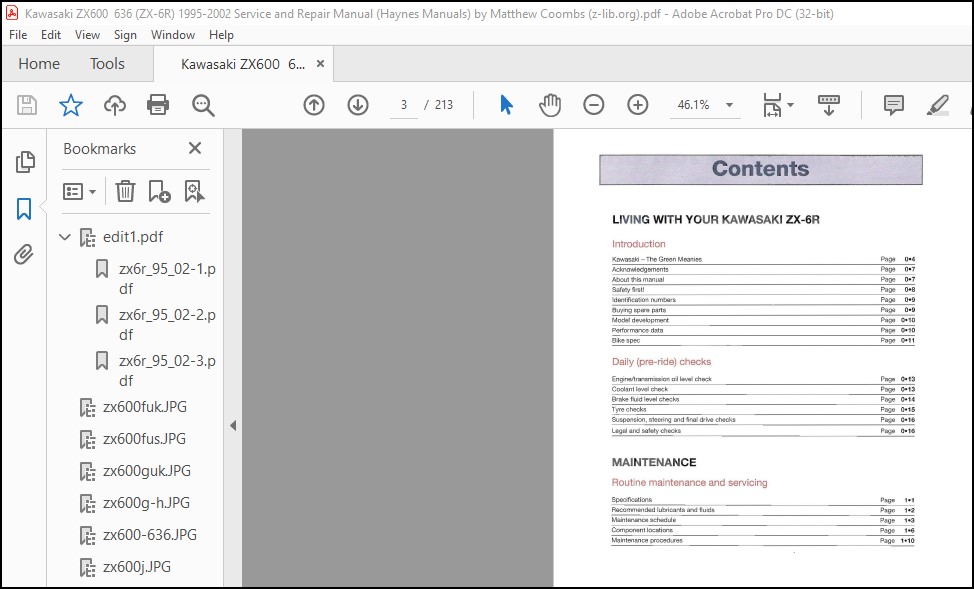Image resolution: width=974 pixels, height=589 pixels.
Task: Click the upload to cloud icon
Action: [115, 105]
